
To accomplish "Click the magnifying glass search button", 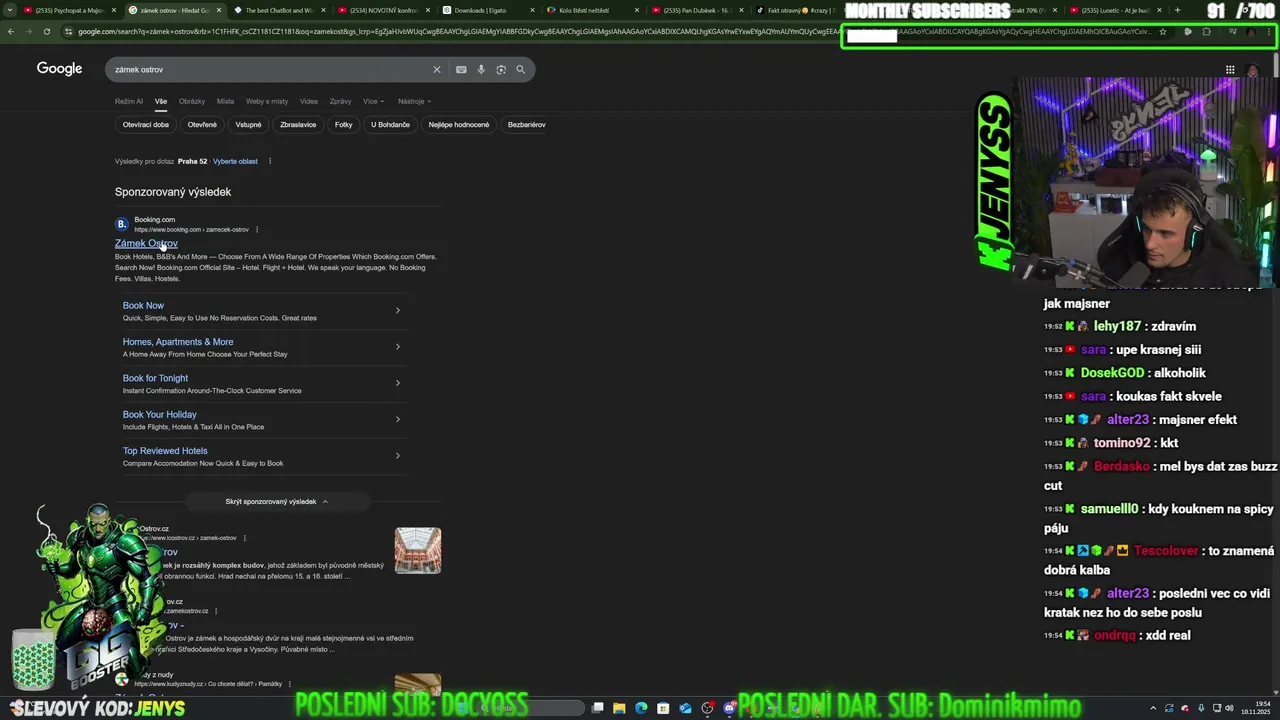I will [520, 70].
